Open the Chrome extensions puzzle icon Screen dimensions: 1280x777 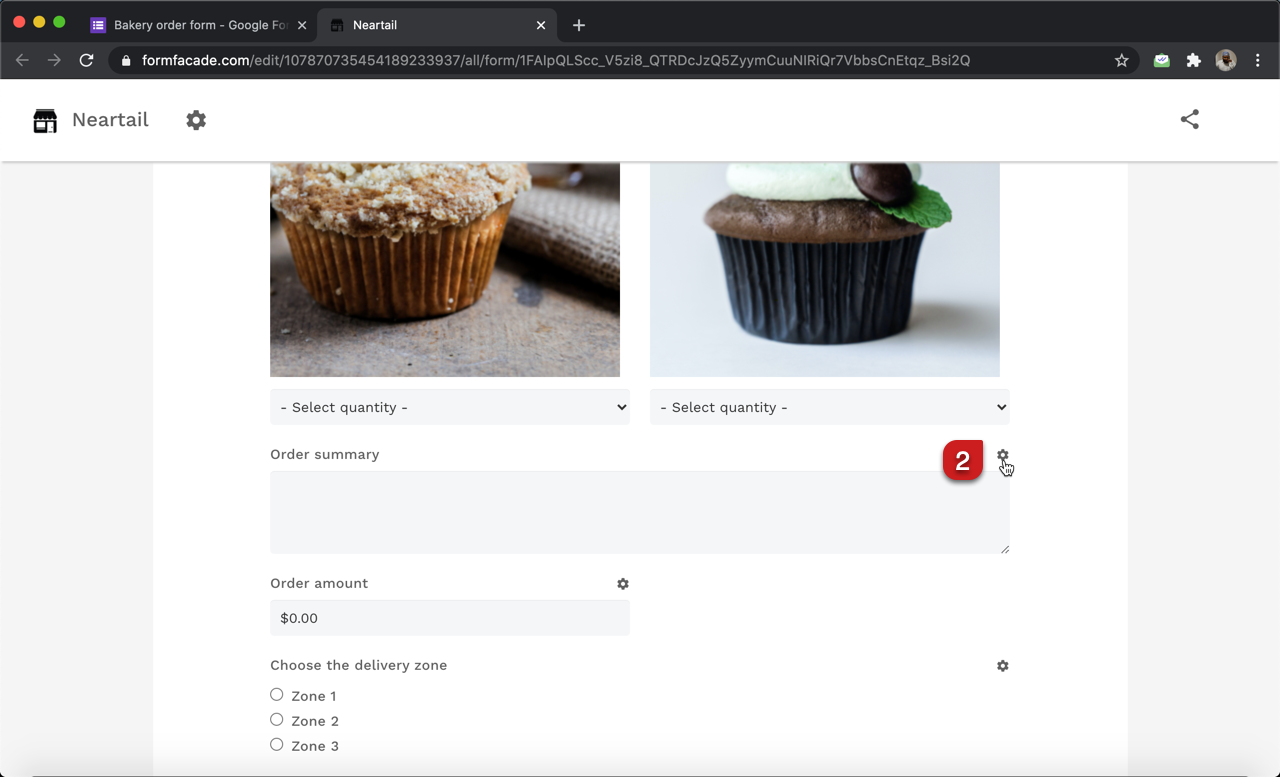(1193, 60)
